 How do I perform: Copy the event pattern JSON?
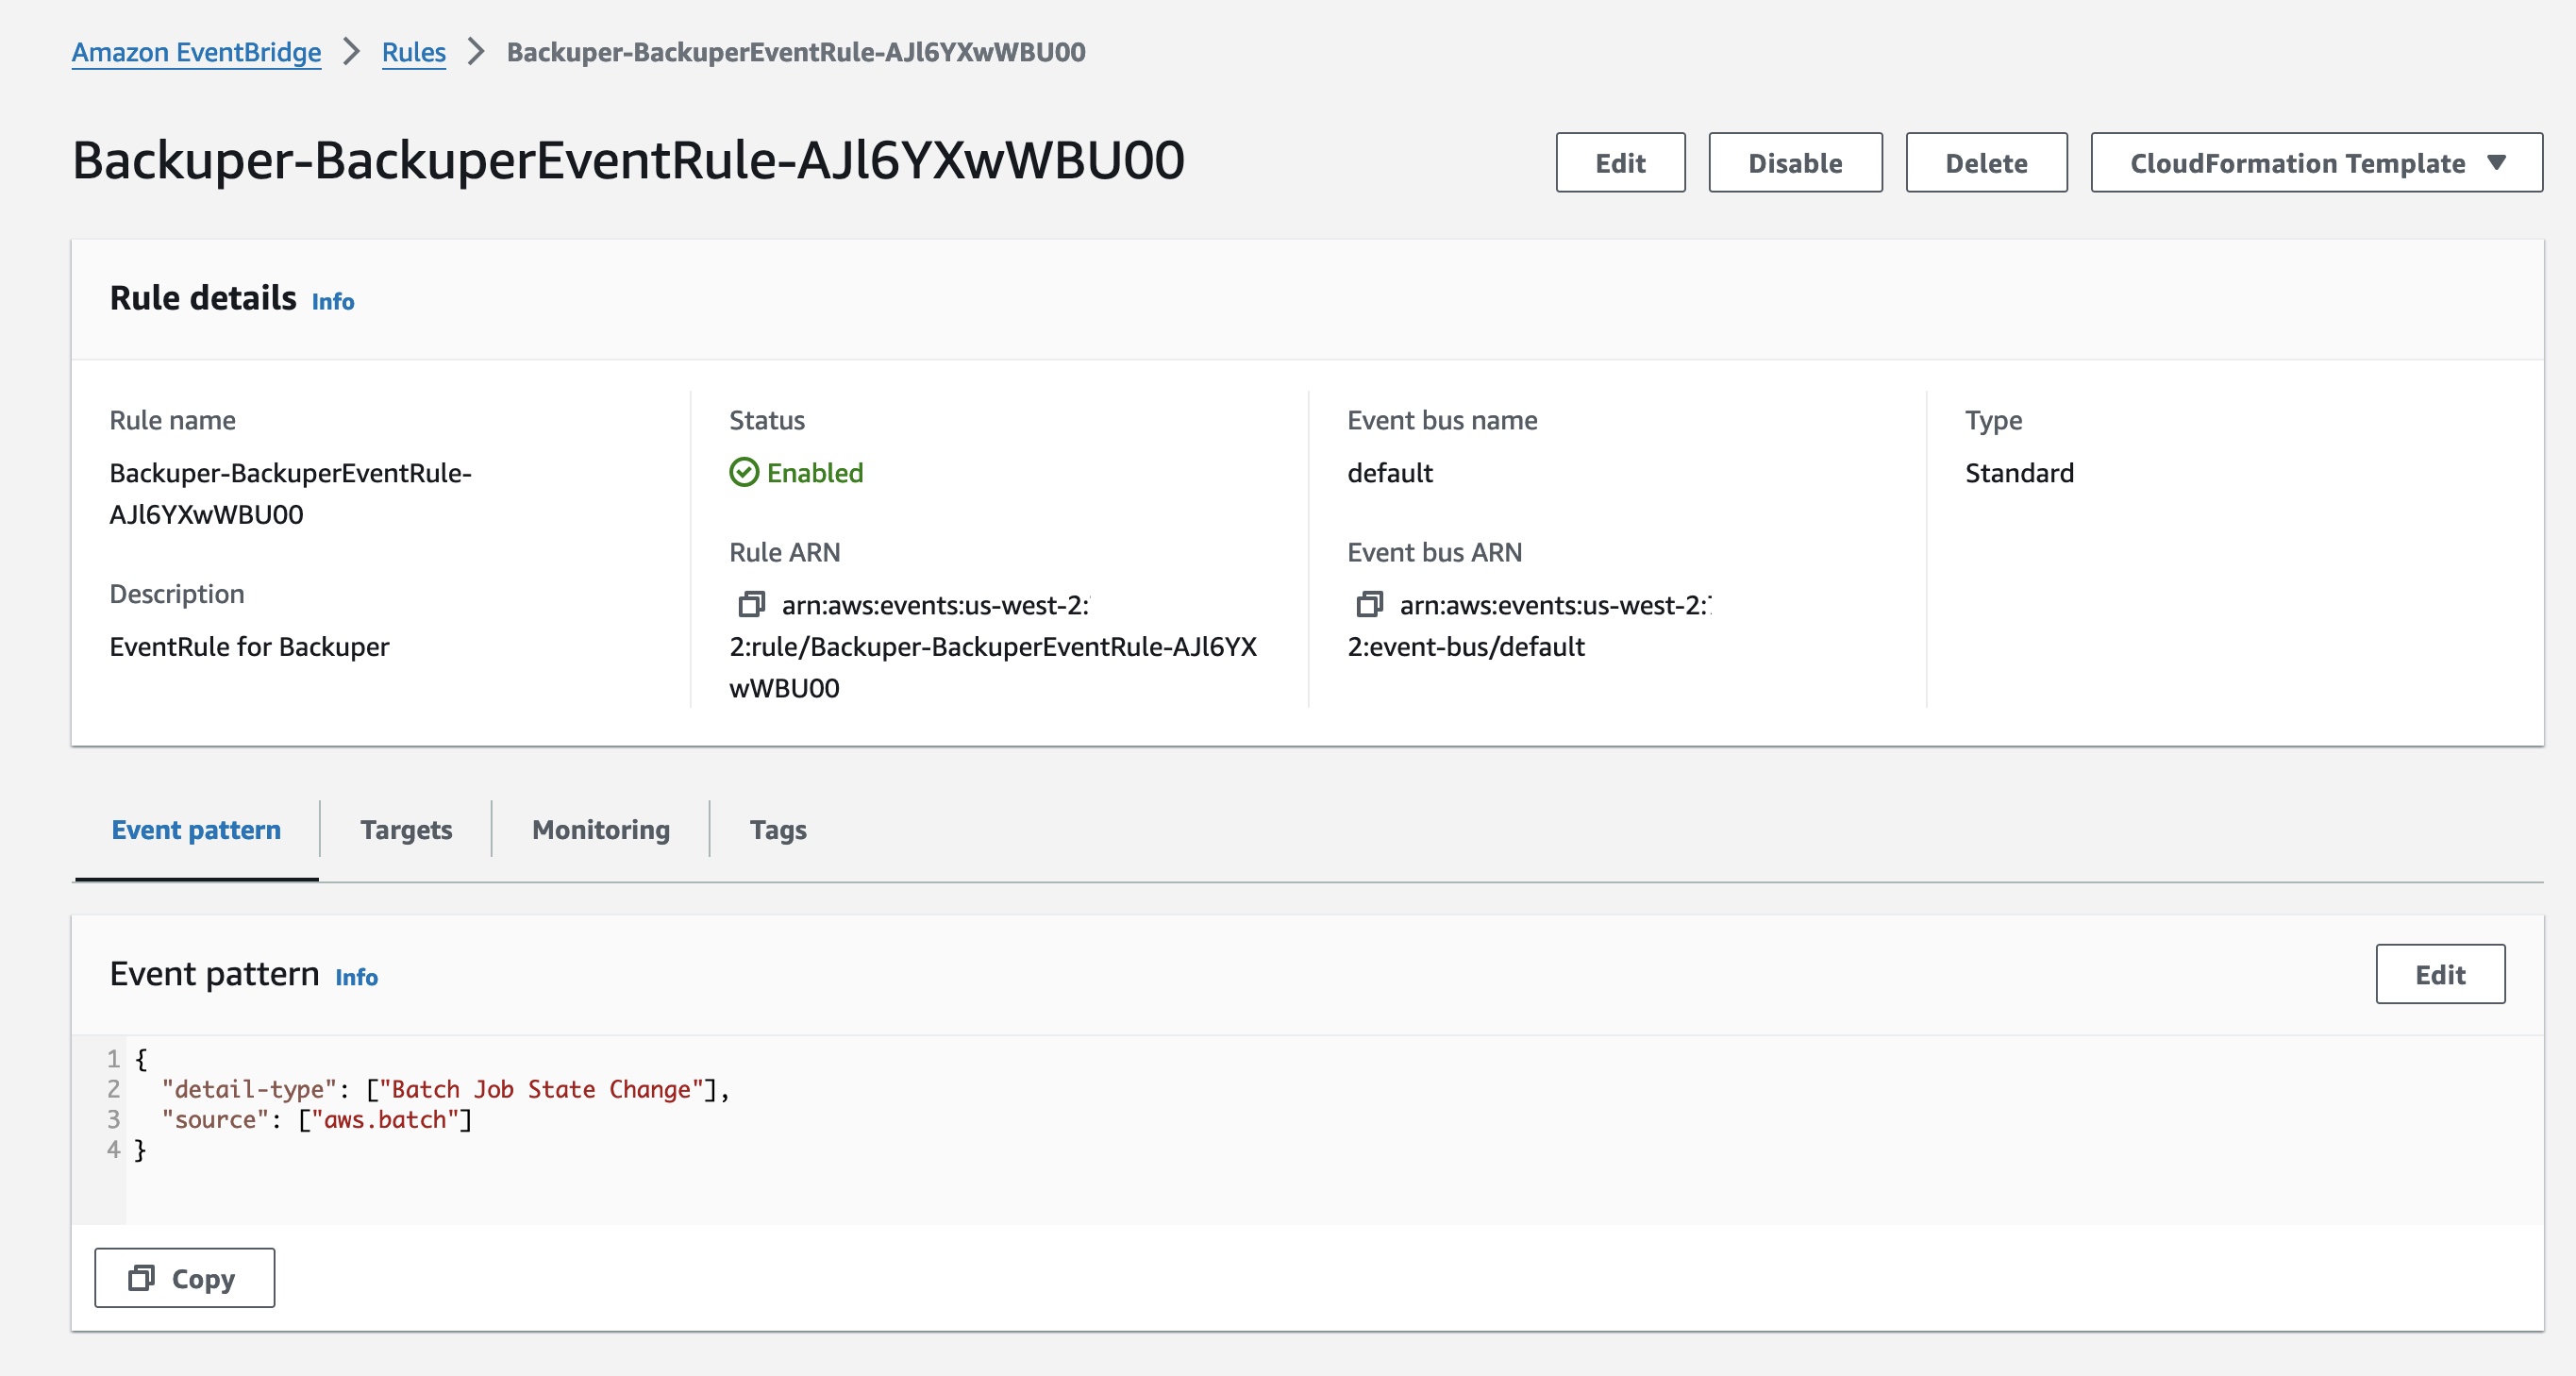[184, 1278]
